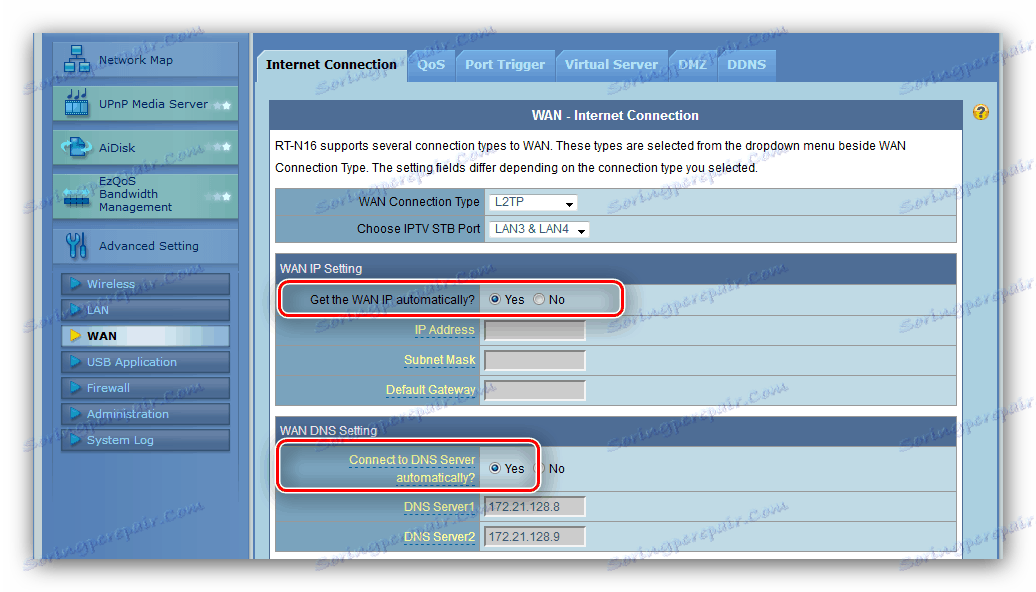Click the EzQoS Bandwidth Management icon
This screenshot has height=592, width=1036.
76,196
